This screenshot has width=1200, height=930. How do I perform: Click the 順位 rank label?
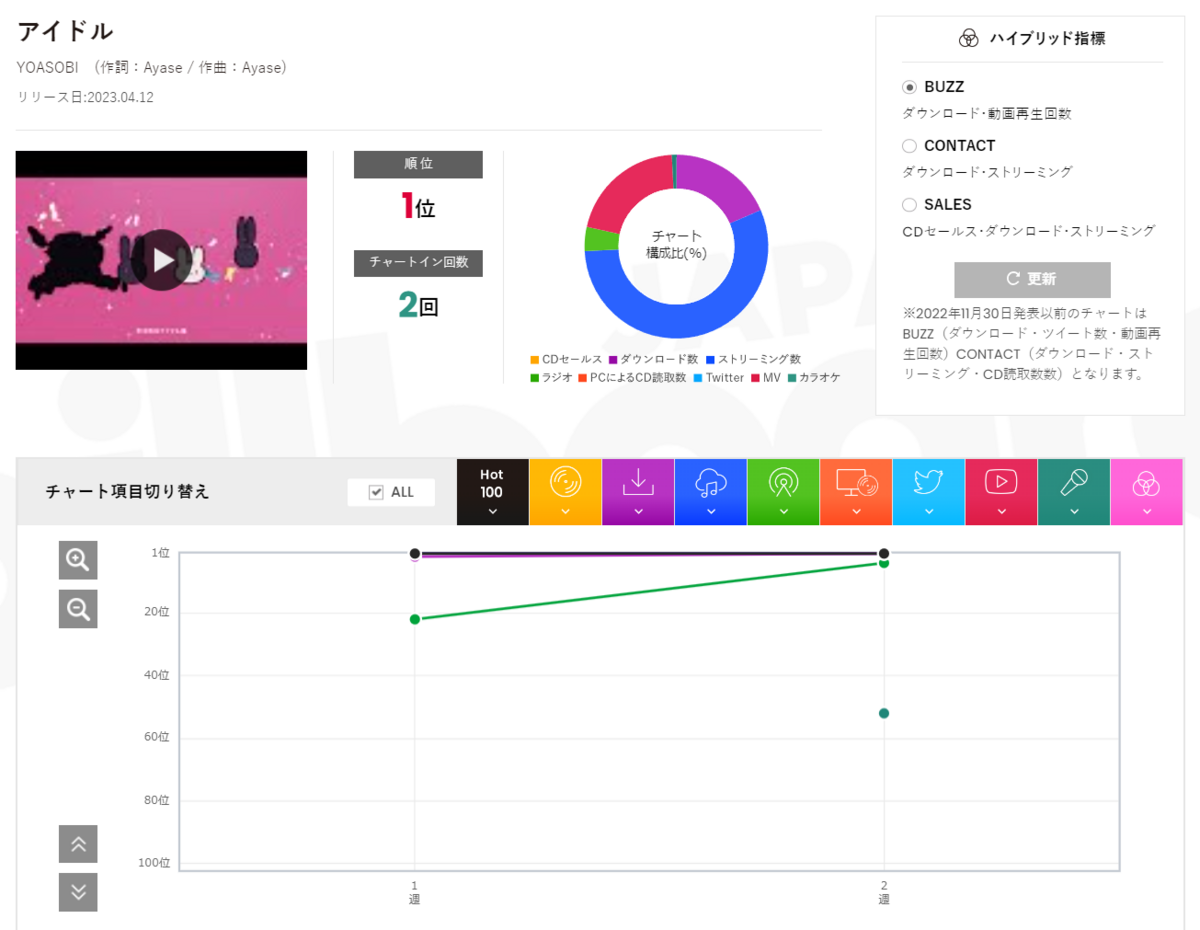[418, 164]
